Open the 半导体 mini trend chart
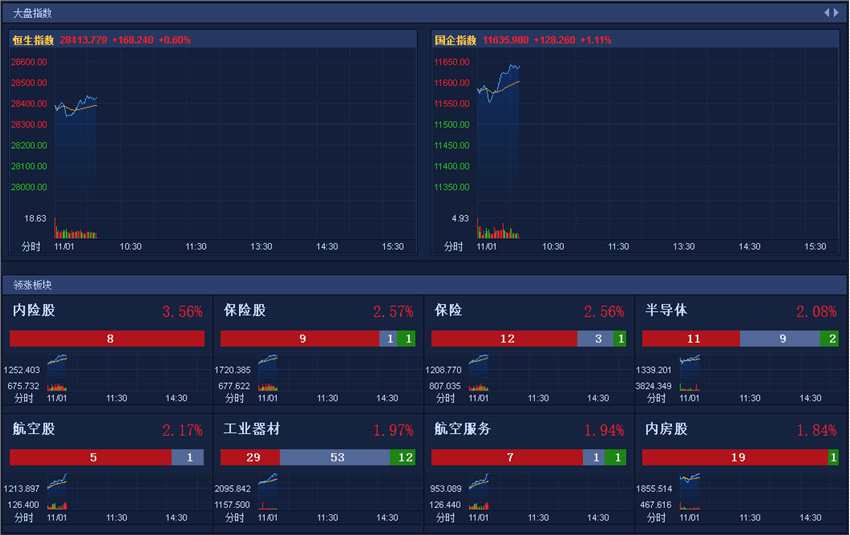Image resolution: width=850 pixels, height=535 pixels. point(690,372)
